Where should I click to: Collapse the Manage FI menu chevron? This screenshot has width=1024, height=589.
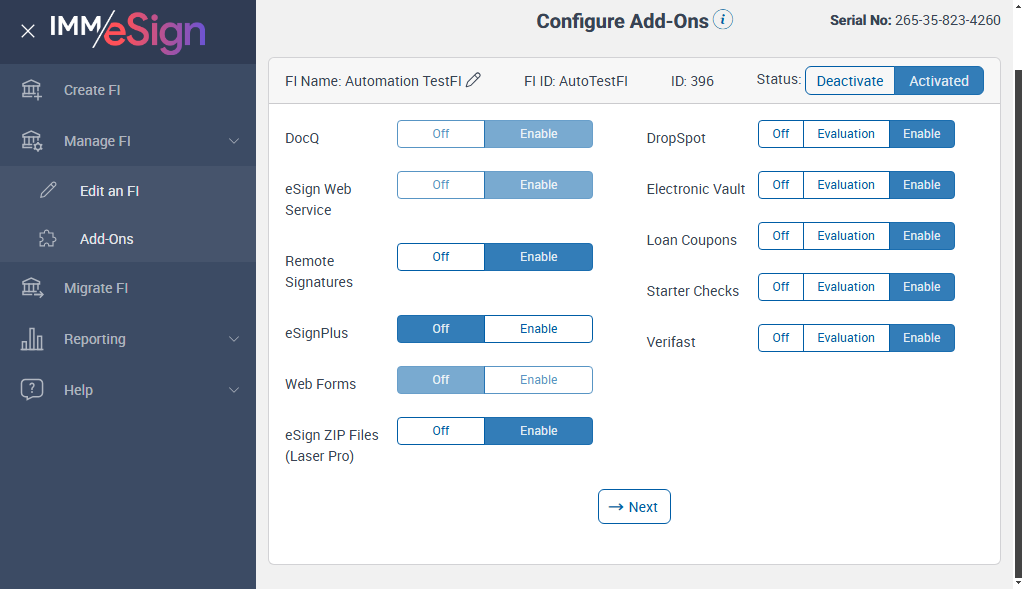234,141
